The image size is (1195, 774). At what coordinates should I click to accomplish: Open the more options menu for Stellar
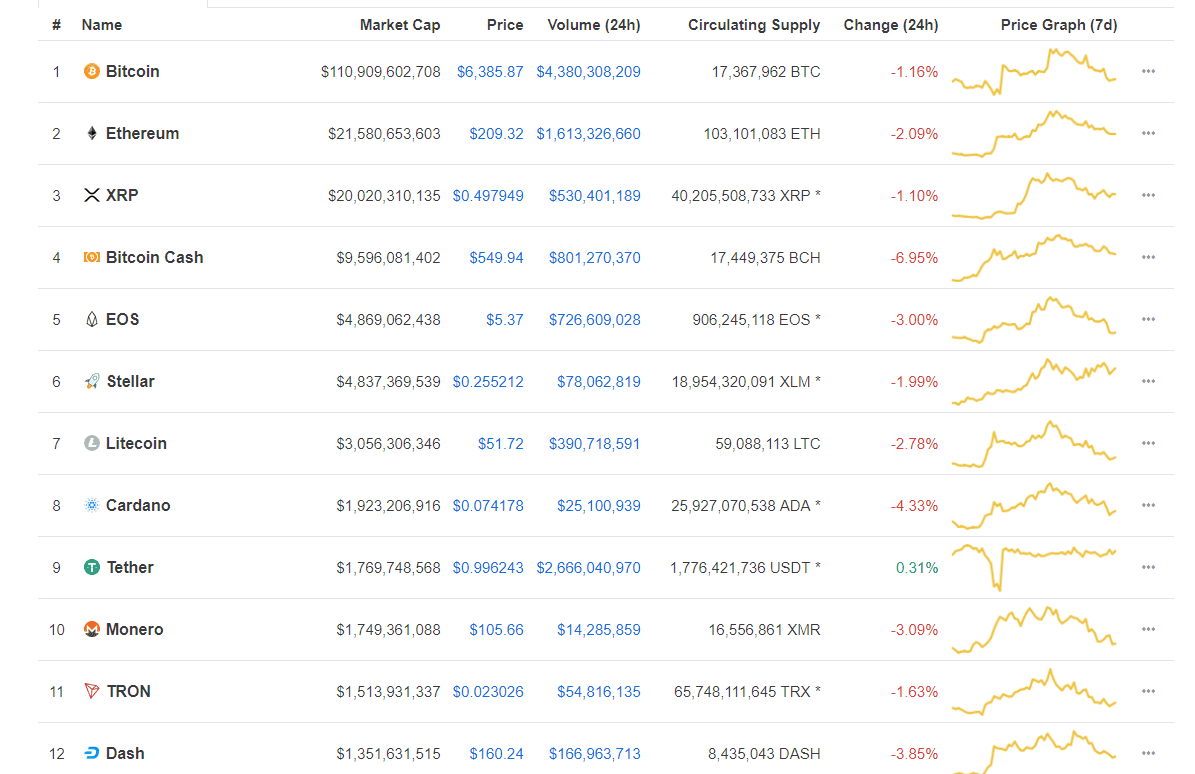click(x=1149, y=381)
